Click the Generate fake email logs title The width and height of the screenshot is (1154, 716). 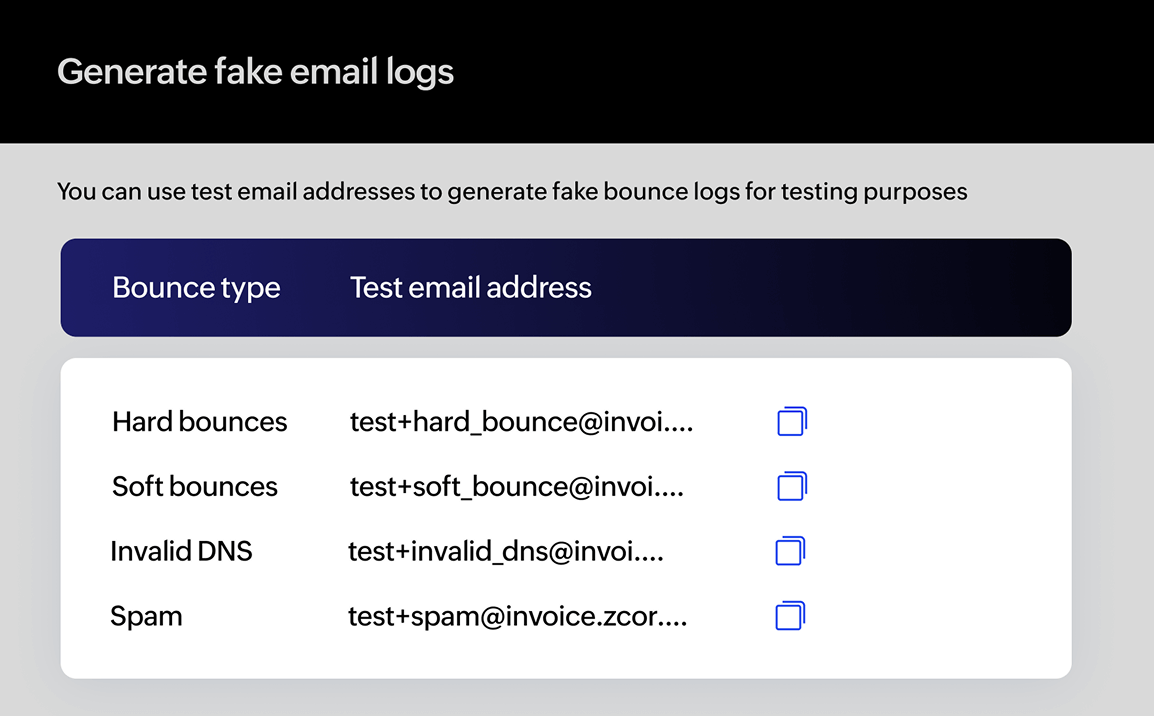coord(256,71)
